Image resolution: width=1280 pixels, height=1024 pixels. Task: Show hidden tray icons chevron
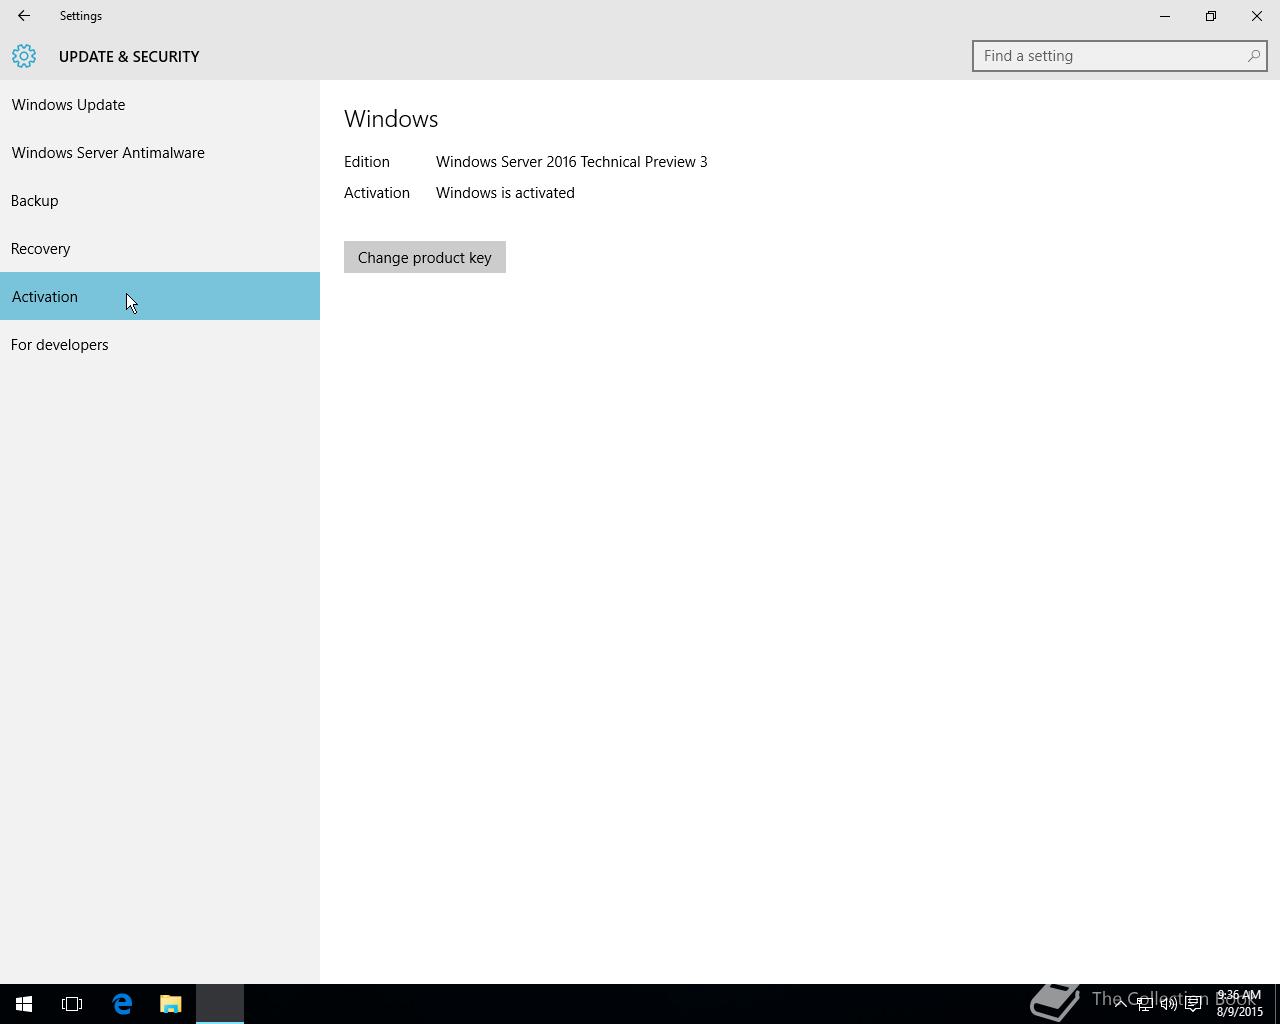[x=1120, y=1004]
